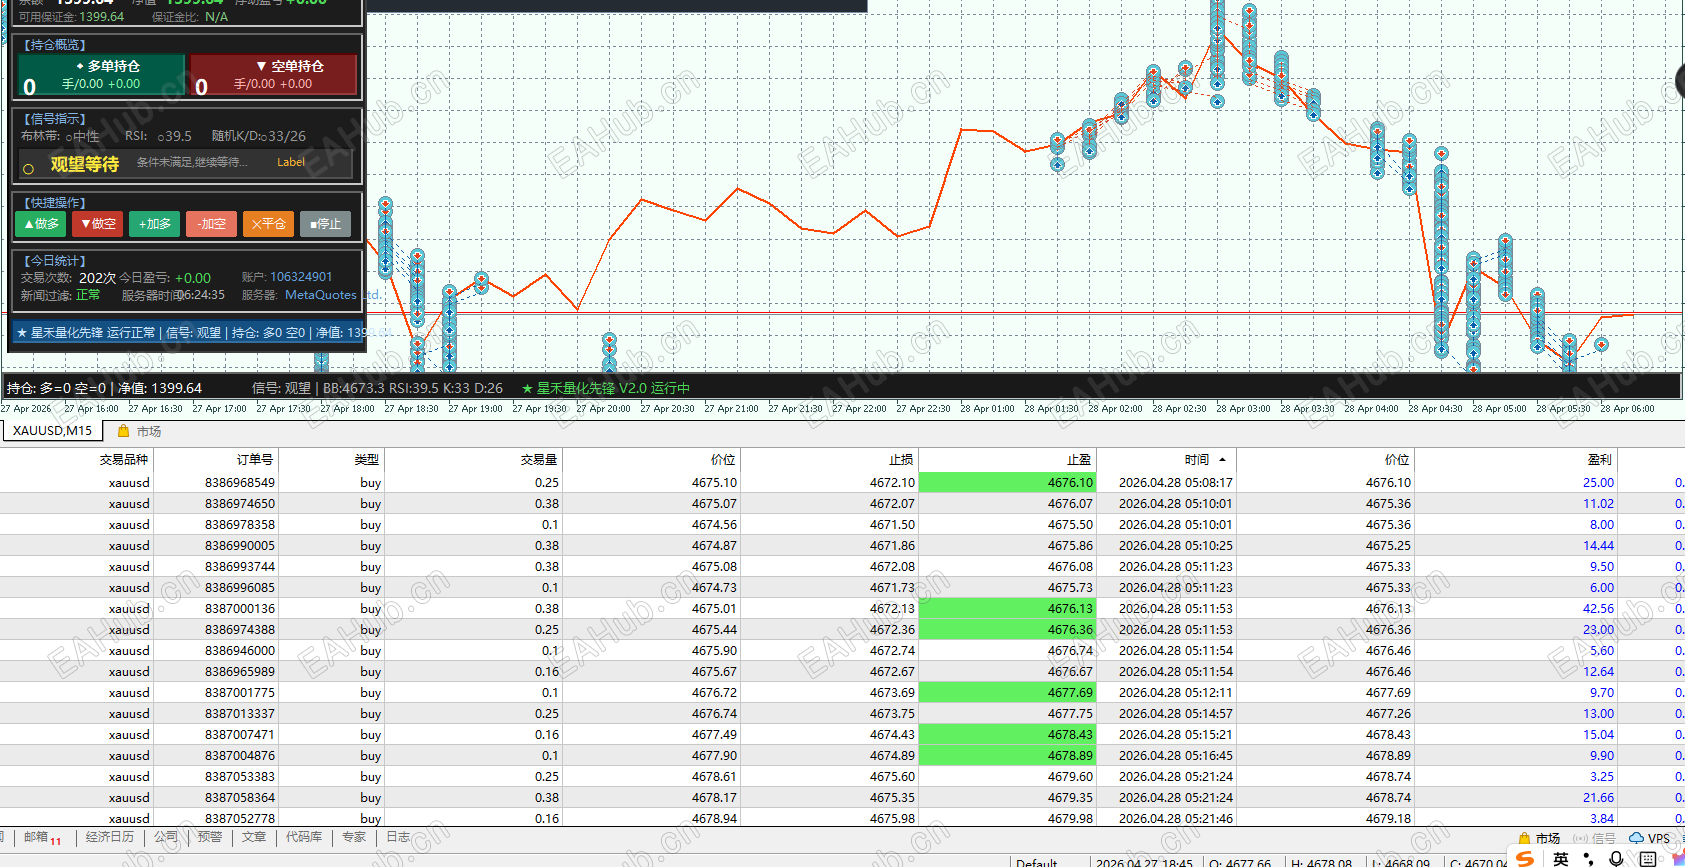1685x867 pixels.
Task: Click the 信号 button at bottom right
Action: pos(1594,838)
